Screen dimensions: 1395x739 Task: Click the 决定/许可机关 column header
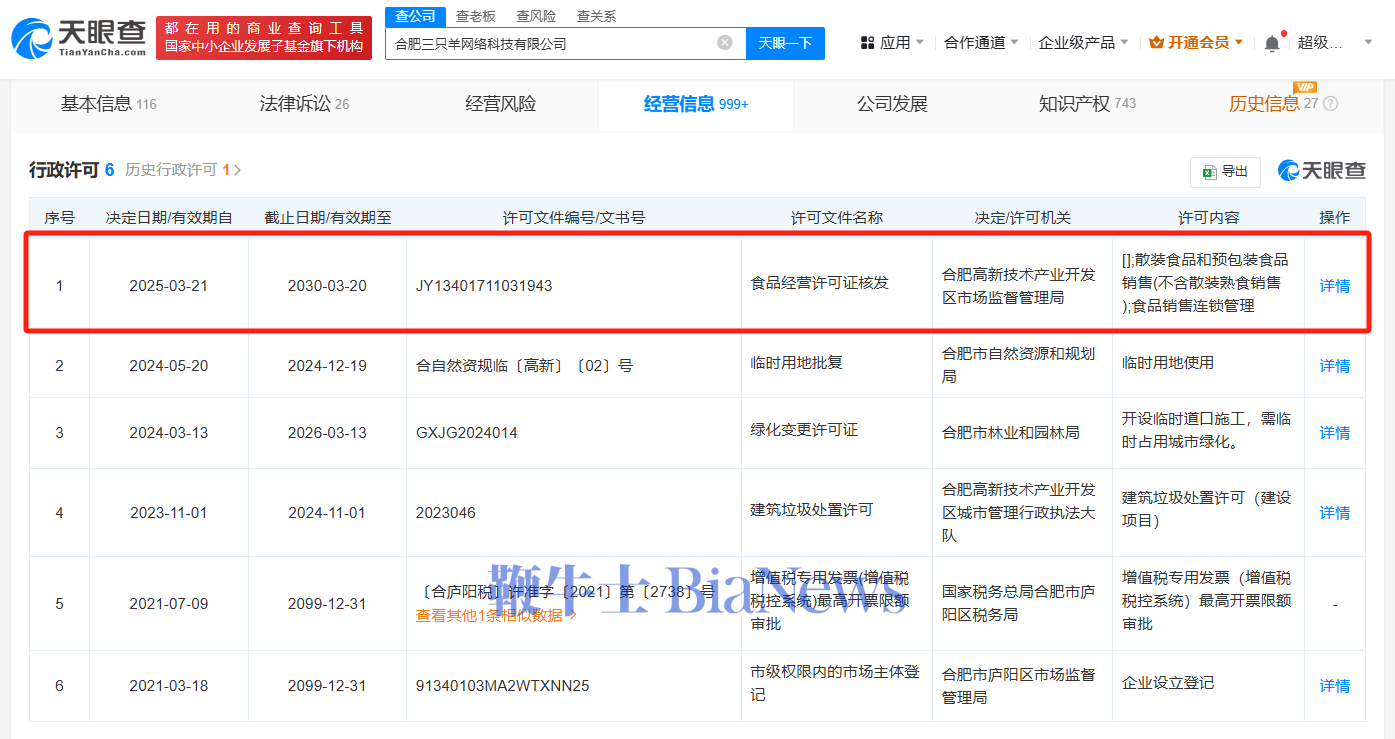coord(1022,217)
